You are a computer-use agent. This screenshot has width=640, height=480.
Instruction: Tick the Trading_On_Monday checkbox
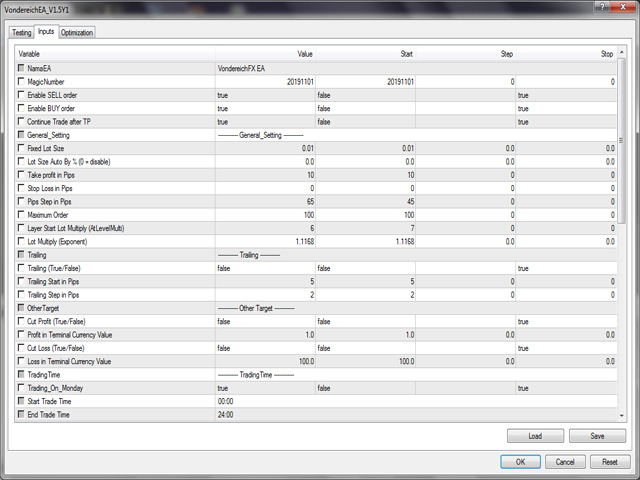tap(21, 388)
